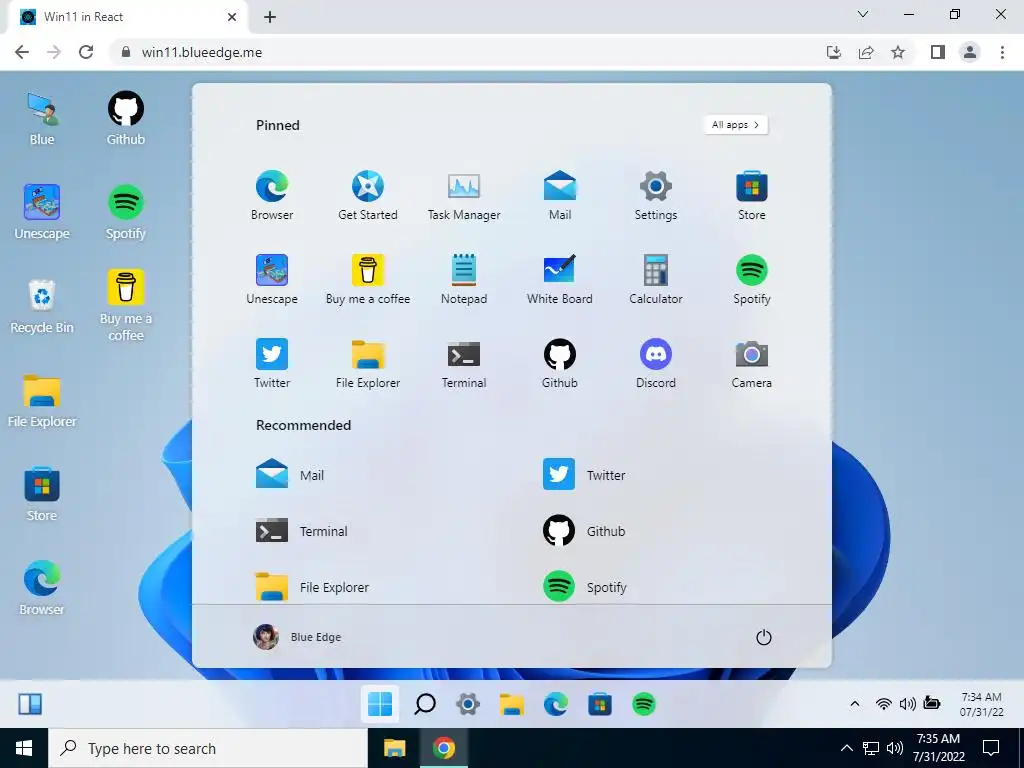Launch White Board app
This screenshot has width=1024, height=768.
click(x=560, y=279)
